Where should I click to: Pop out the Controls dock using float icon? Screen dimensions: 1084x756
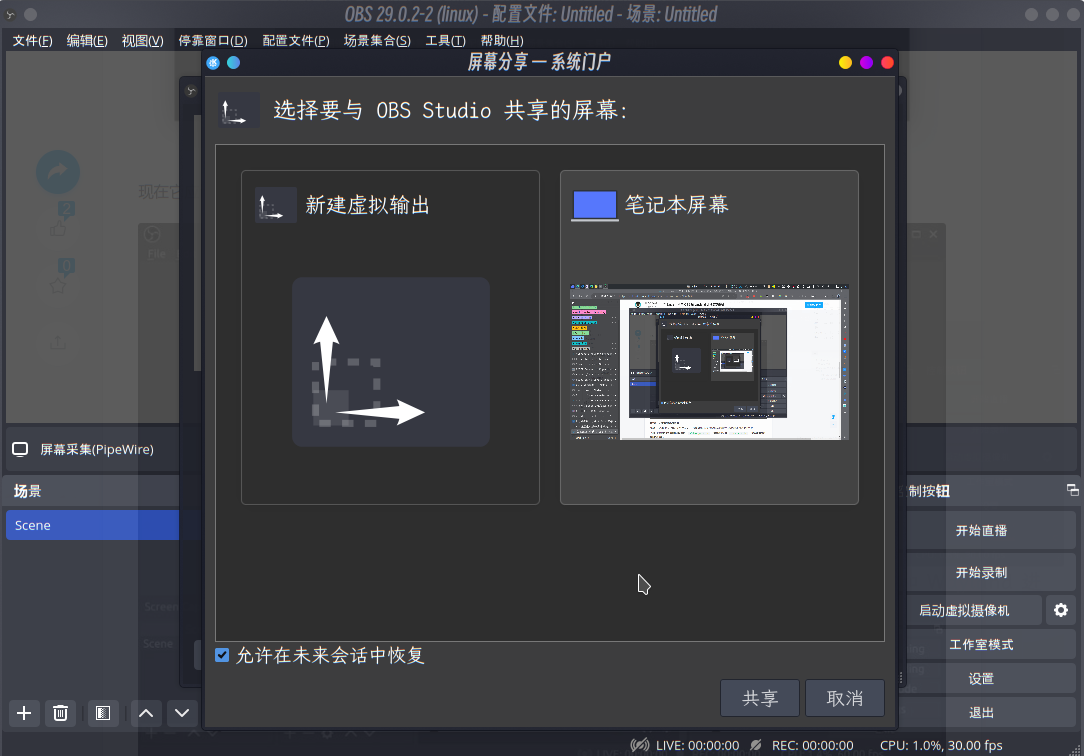[x=1072, y=490]
